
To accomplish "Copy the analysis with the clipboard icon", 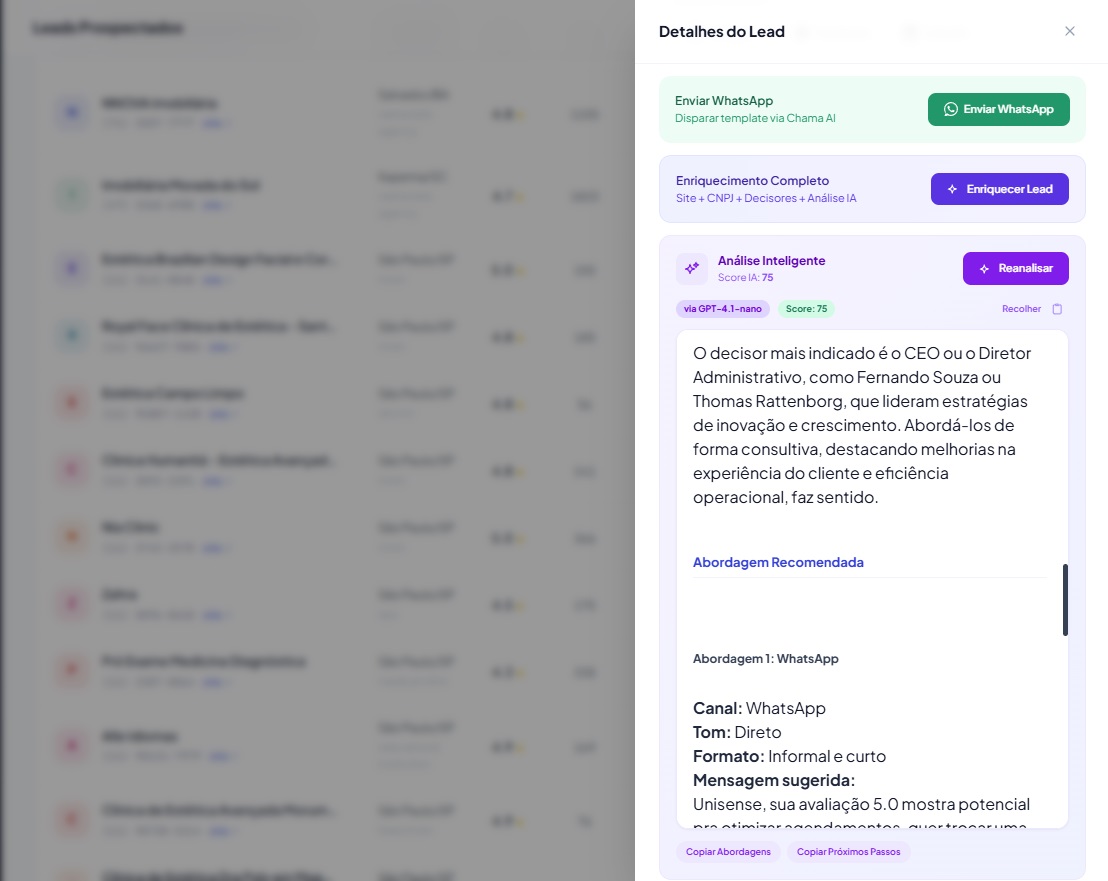I will pyautogui.click(x=1057, y=309).
